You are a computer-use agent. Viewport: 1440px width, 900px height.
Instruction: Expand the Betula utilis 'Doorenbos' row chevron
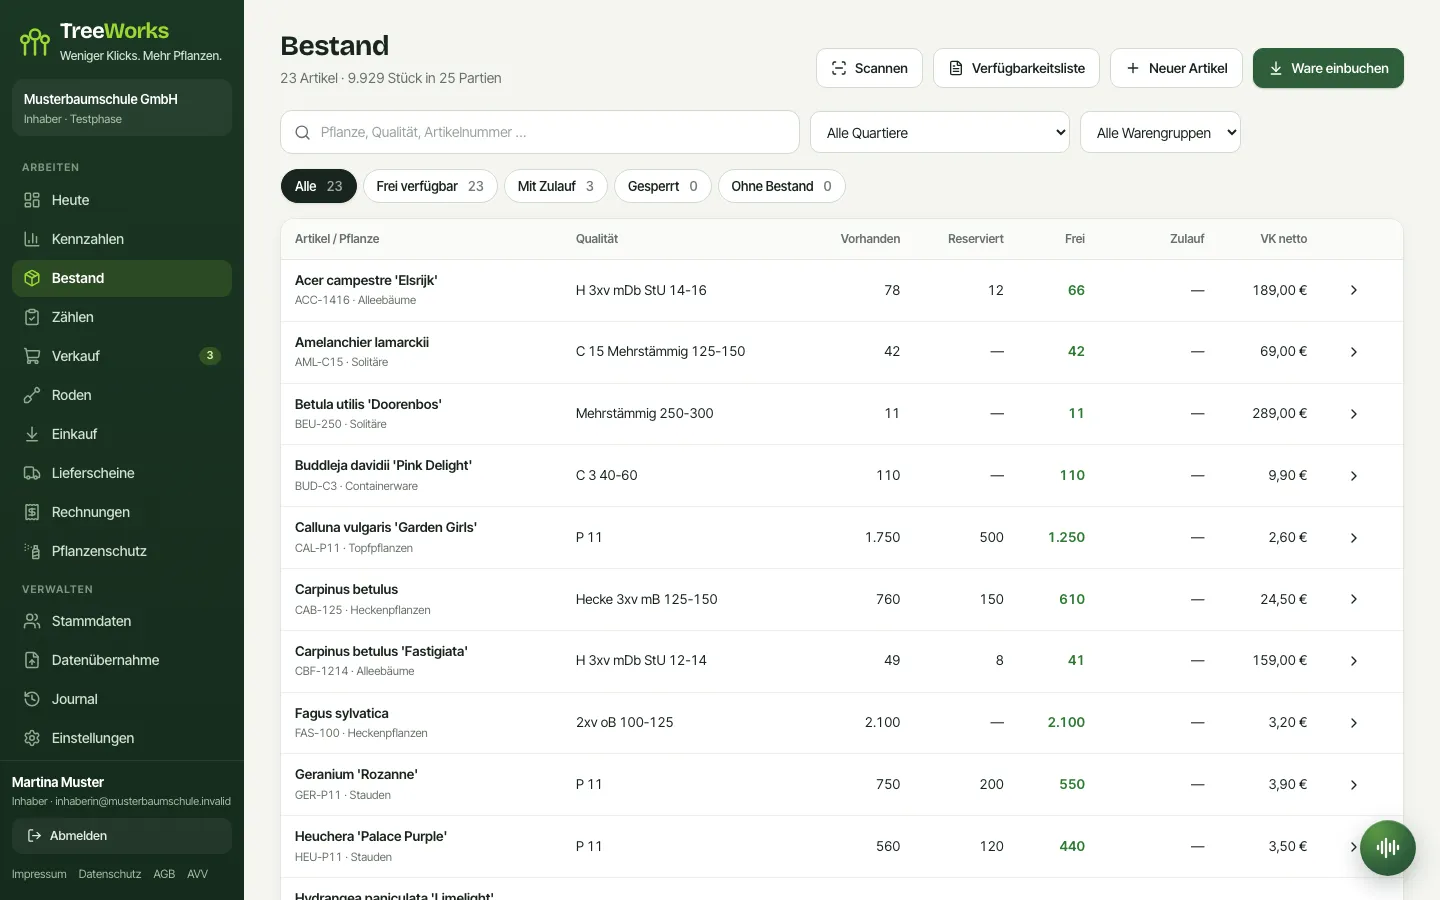click(1354, 414)
